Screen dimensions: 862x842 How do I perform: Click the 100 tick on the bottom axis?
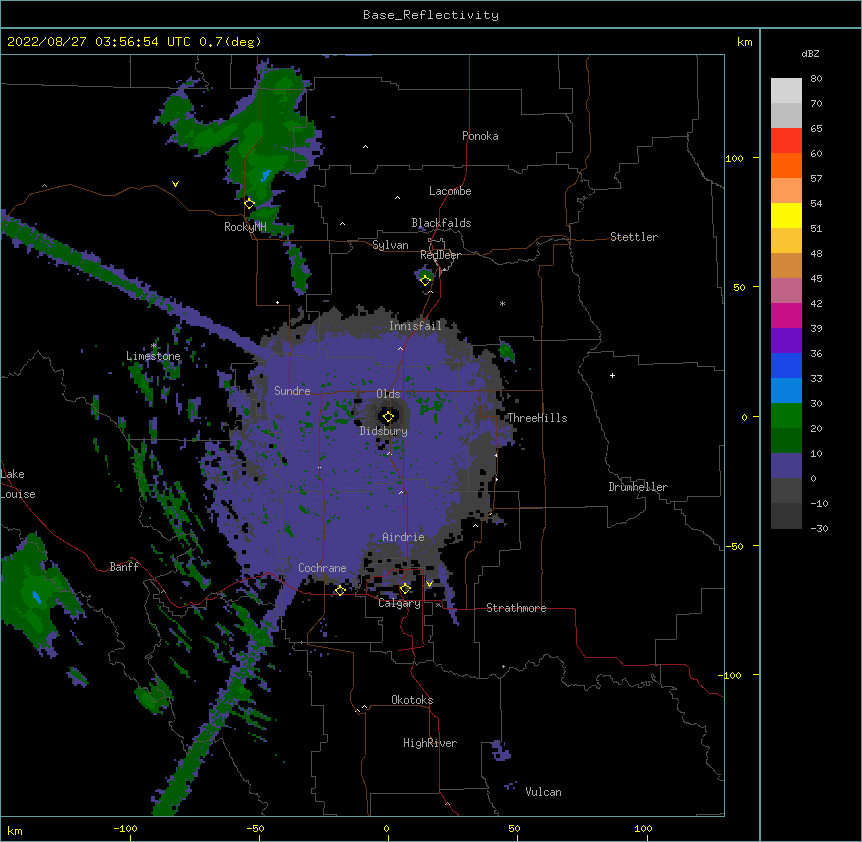pyautogui.click(x=643, y=828)
